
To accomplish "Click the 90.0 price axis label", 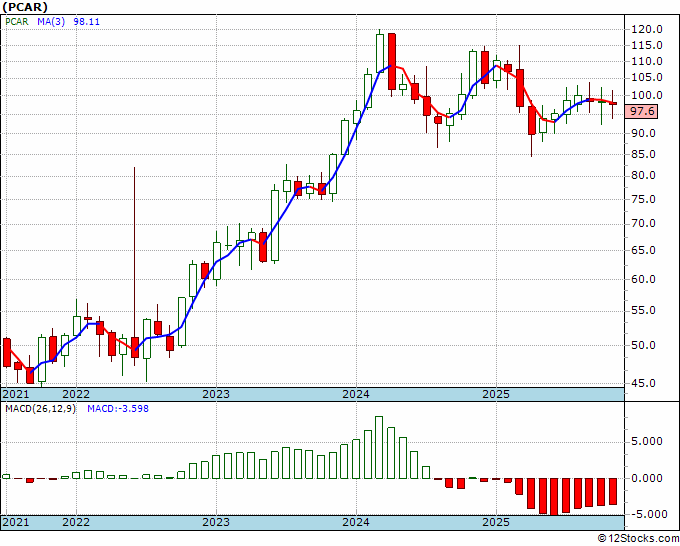I will [x=644, y=133].
